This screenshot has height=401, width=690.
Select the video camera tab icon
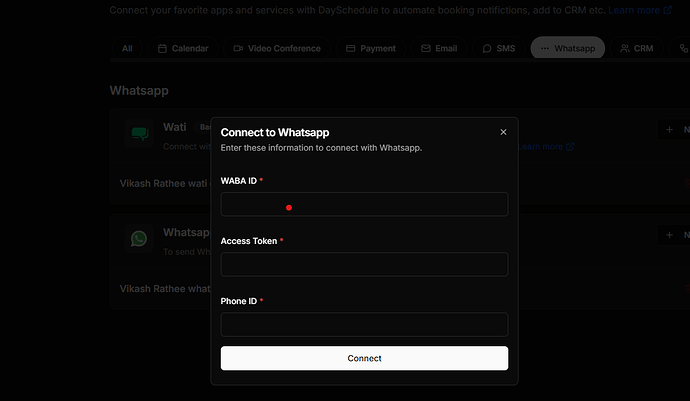point(238,48)
